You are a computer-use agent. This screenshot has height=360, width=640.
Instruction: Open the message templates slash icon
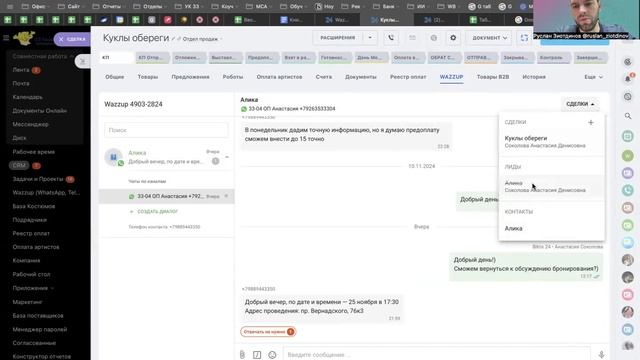click(257, 355)
